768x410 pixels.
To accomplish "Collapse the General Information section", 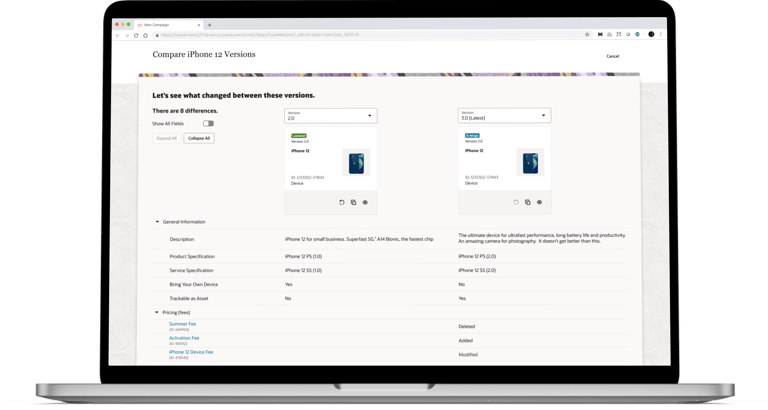I will (x=157, y=222).
